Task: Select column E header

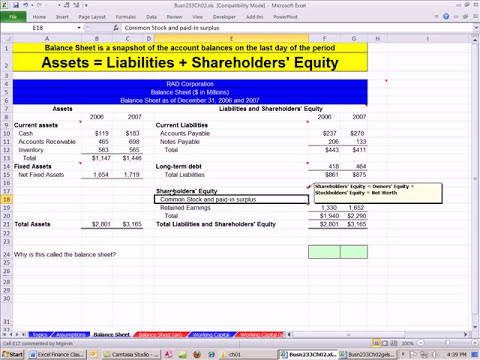Action: tap(231, 38)
